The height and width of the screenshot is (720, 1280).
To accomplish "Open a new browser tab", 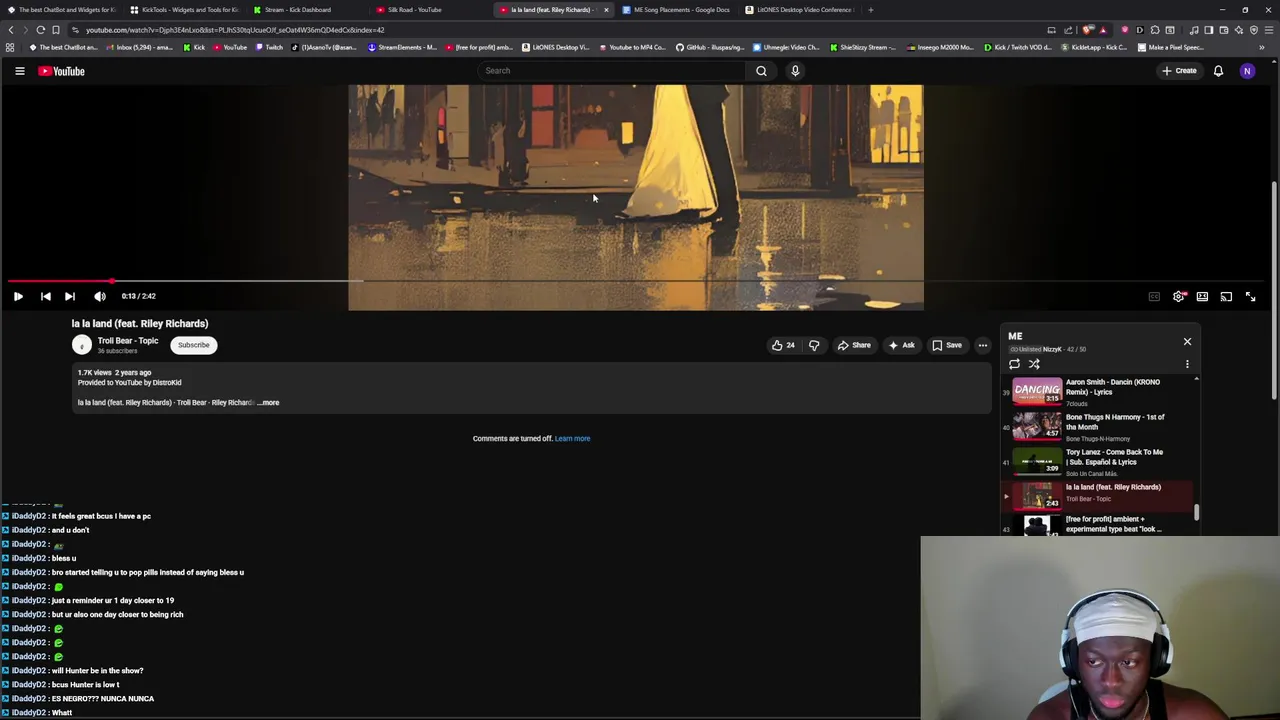I will pos(870,10).
